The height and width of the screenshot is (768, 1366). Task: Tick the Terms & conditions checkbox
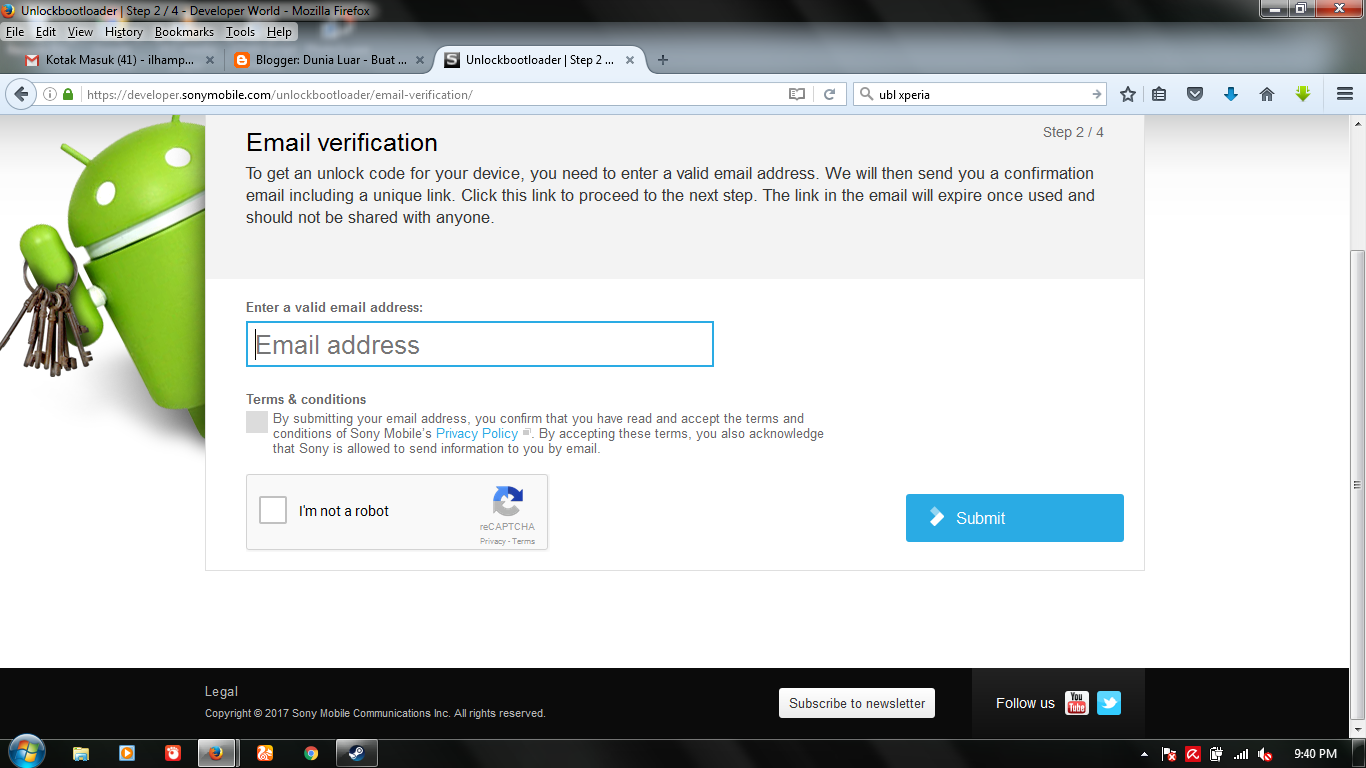click(x=257, y=422)
